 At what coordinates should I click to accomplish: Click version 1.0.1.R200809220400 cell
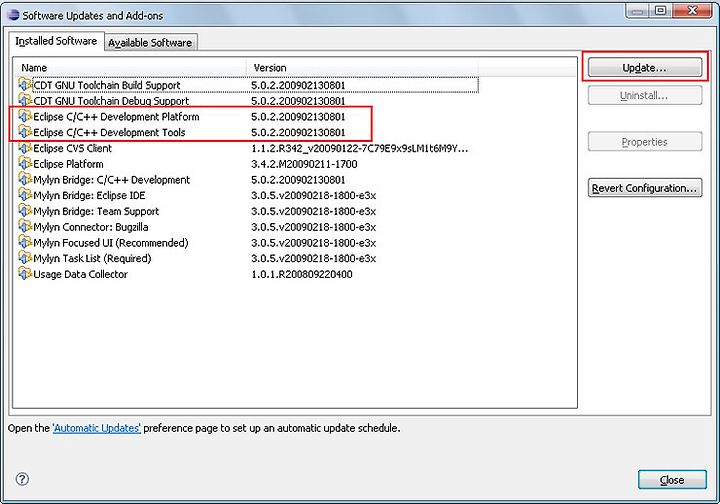pyautogui.click(x=302, y=274)
